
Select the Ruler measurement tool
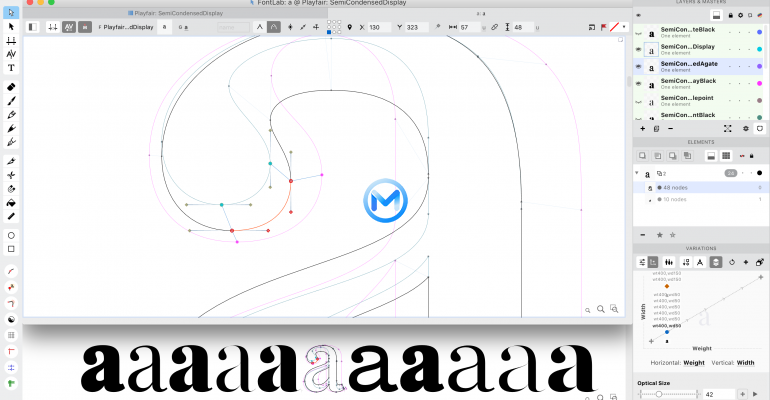point(11,216)
